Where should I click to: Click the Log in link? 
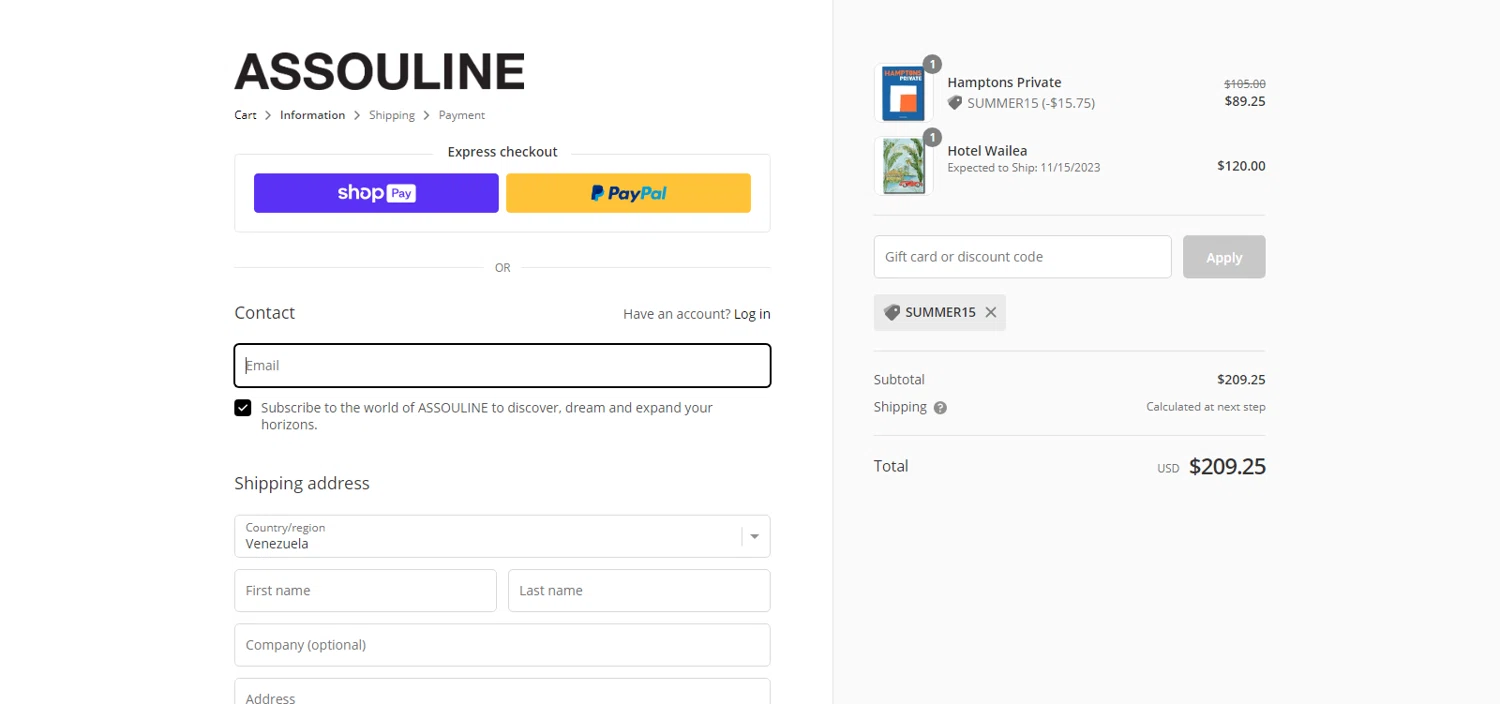click(x=752, y=314)
